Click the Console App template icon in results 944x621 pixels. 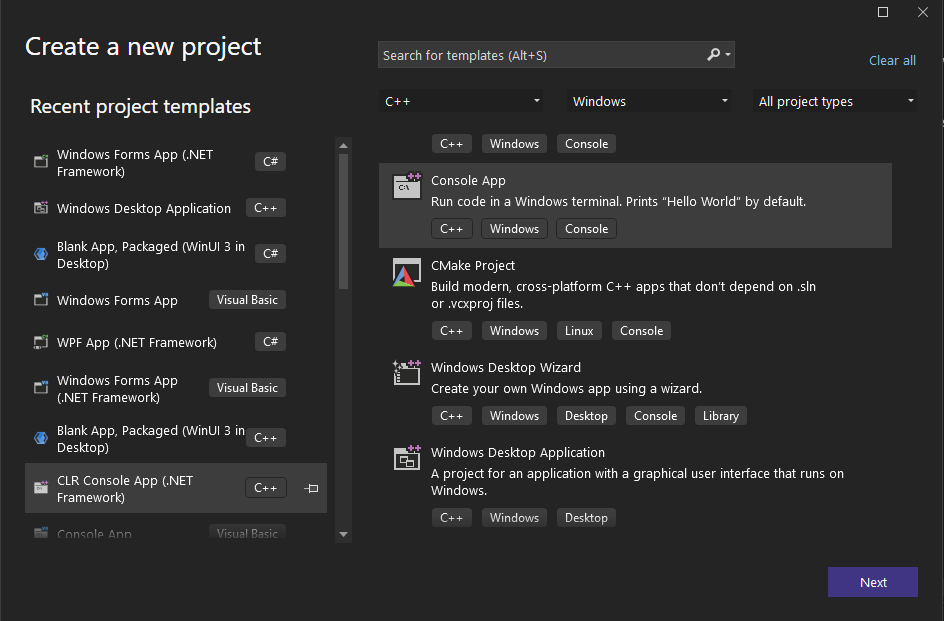(406, 186)
